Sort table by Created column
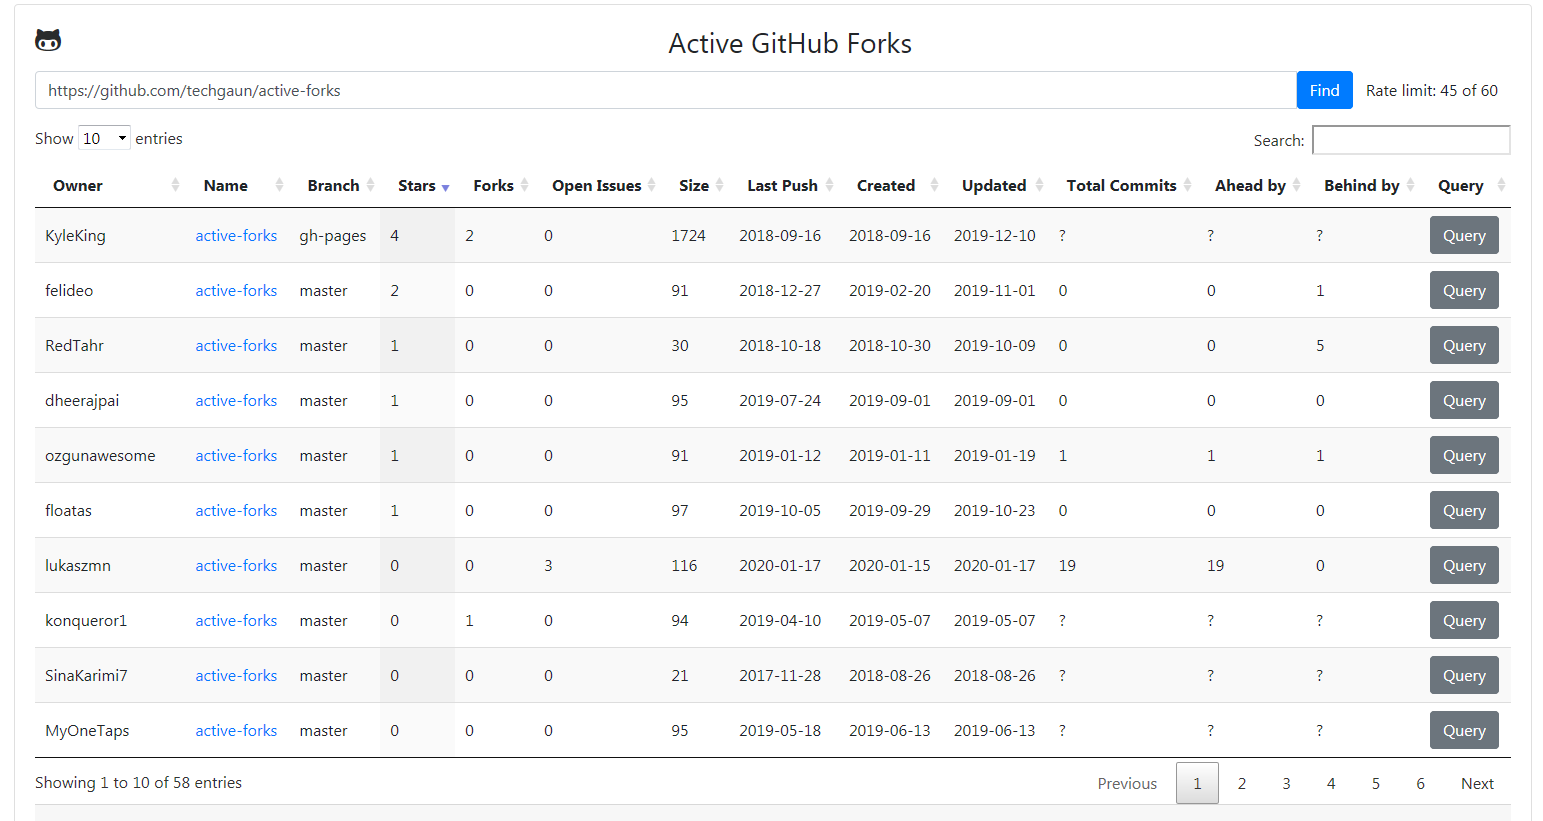 pyautogui.click(x=891, y=185)
